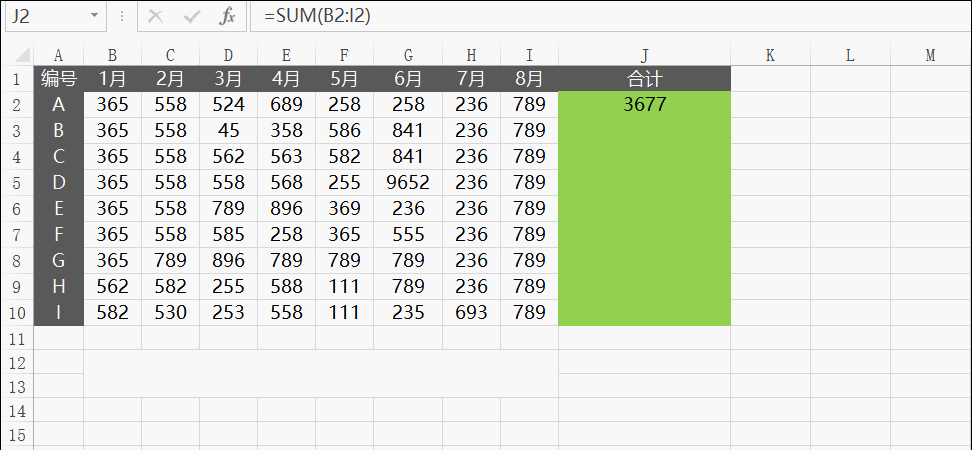Select row 5 header
972x450 pixels.
point(17,183)
